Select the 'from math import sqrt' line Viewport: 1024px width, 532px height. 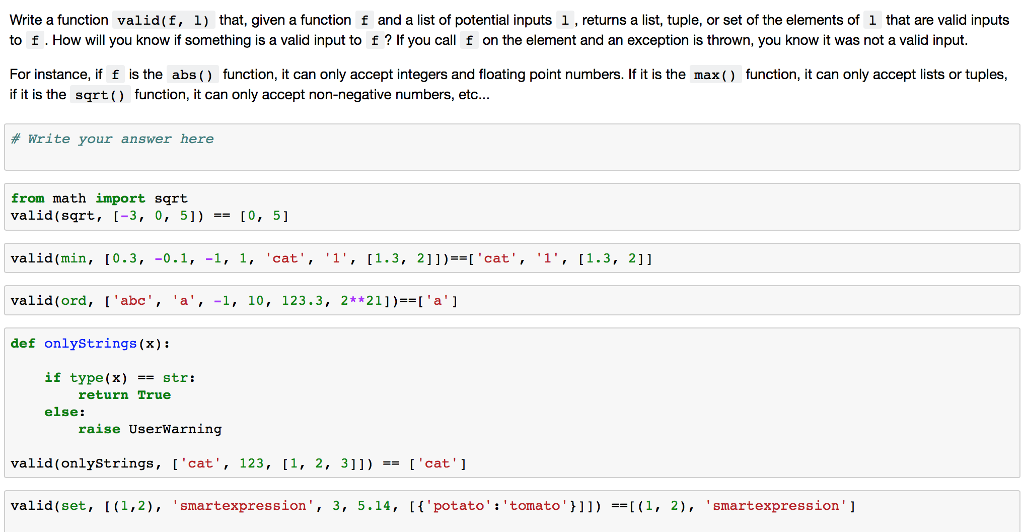pyautogui.click(x=99, y=198)
